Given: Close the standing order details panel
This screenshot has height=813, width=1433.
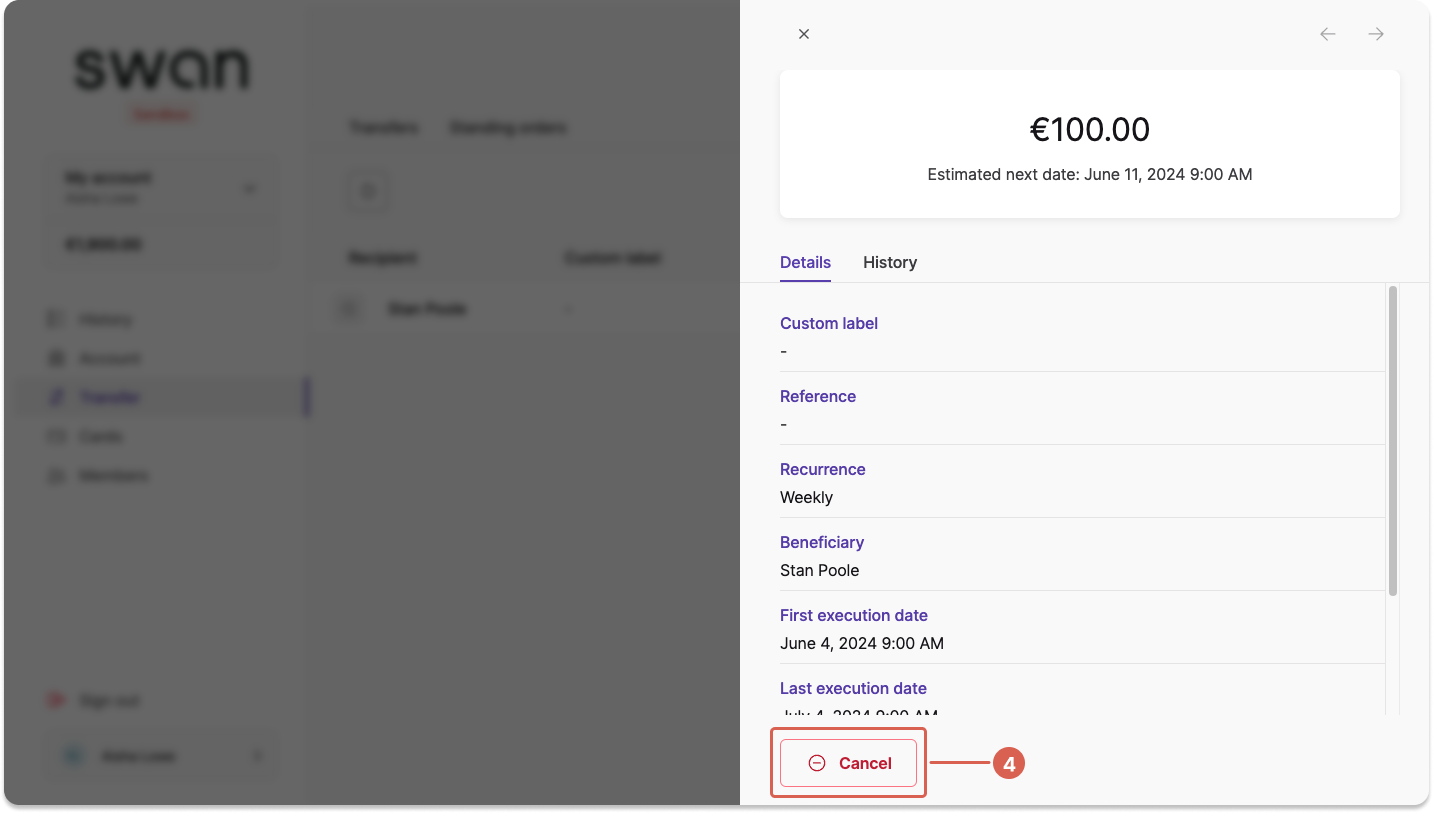Looking at the screenshot, I should click(804, 34).
